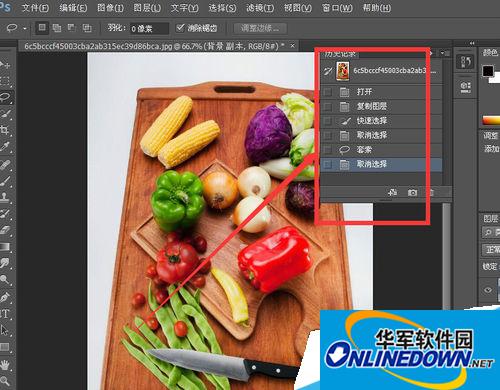Screen dimensions: 500x390
Task: Select the 套索 history state
Action: [381, 150]
